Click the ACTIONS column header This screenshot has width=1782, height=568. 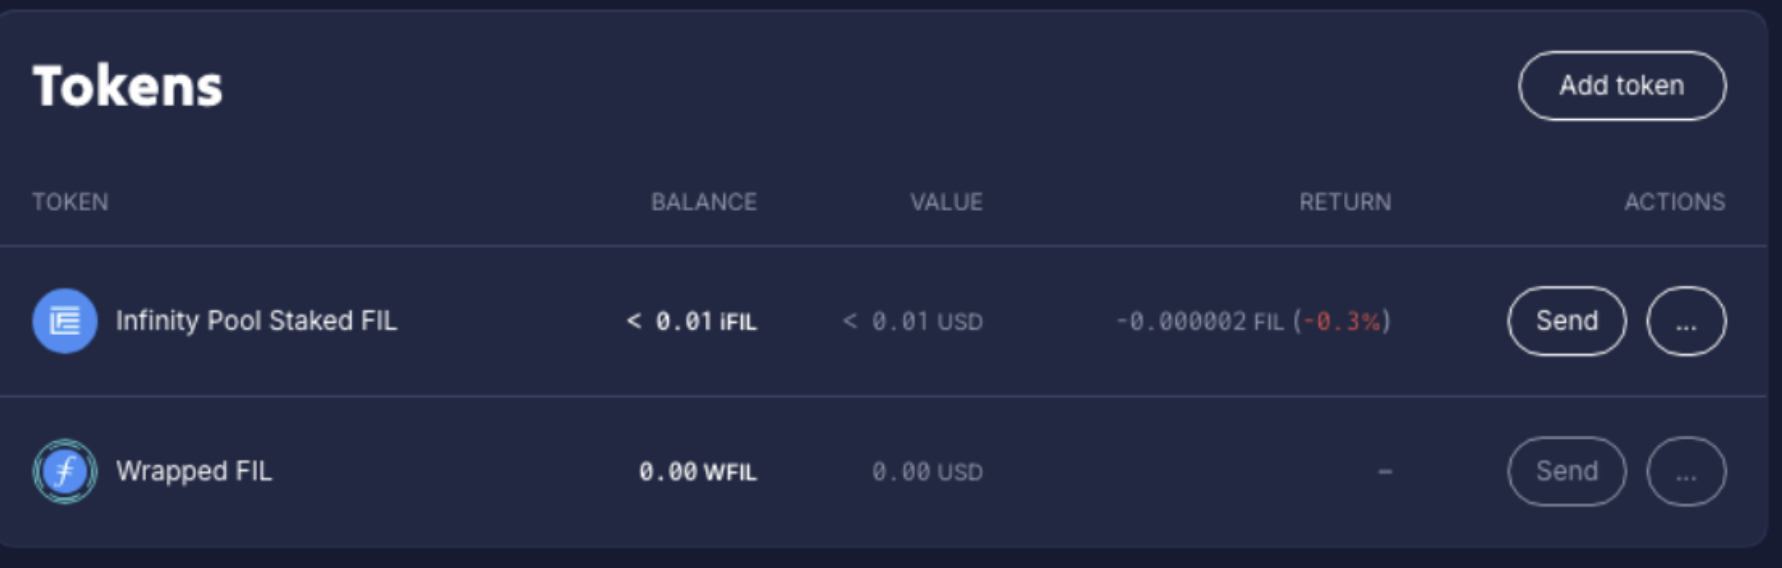[x=1674, y=202]
